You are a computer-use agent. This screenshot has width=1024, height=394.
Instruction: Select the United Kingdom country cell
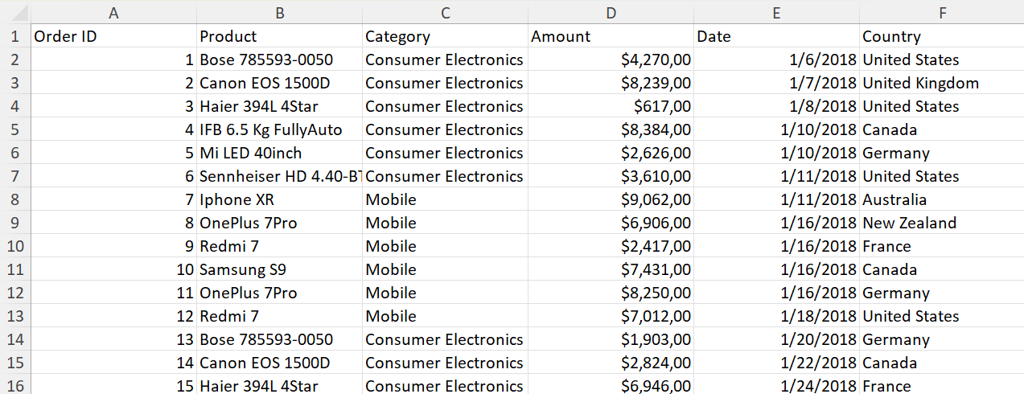[942, 83]
